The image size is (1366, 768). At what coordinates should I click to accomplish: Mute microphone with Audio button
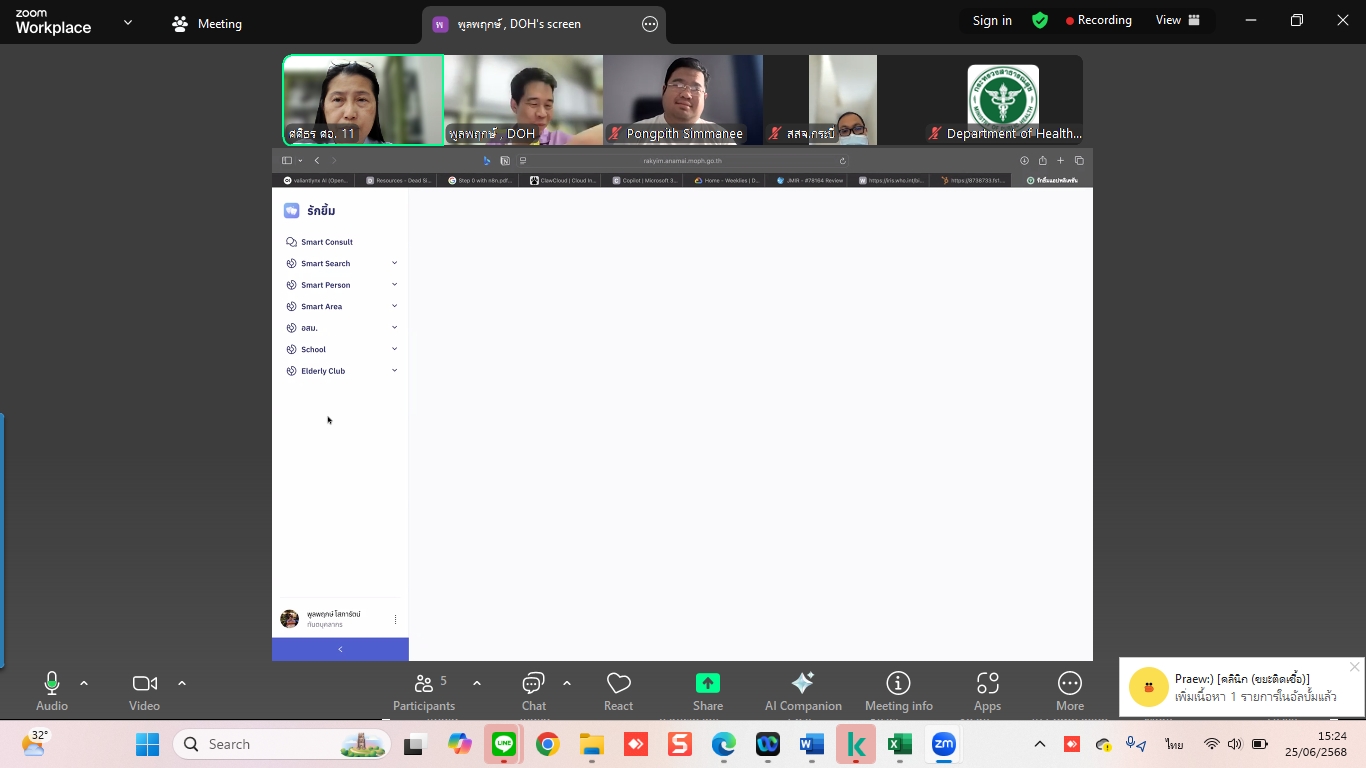coord(52,691)
